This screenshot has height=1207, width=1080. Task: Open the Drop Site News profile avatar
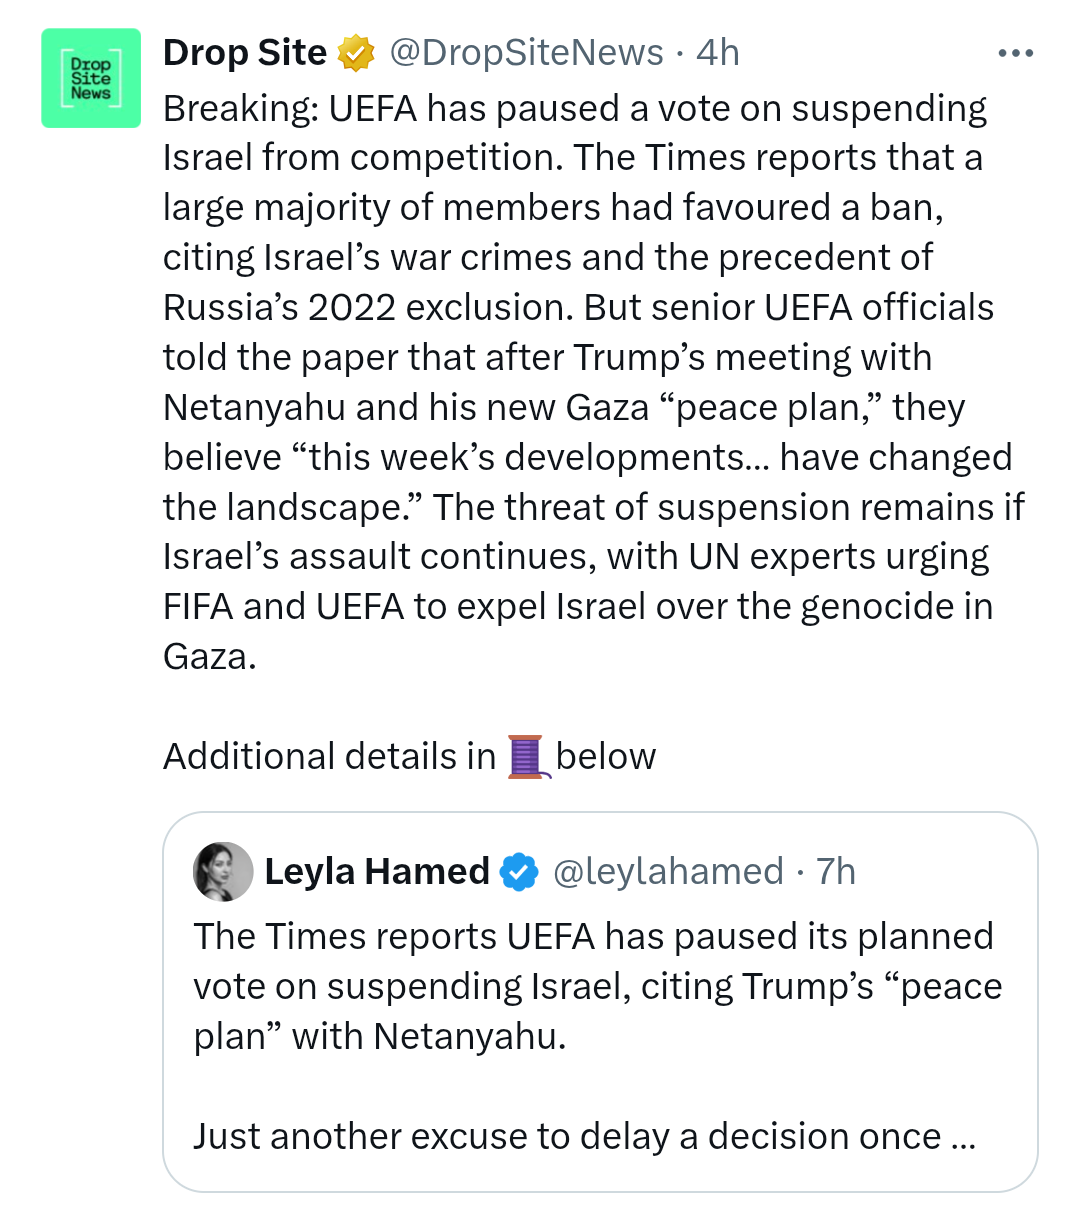pyautogui.click(x=91, y=78)
